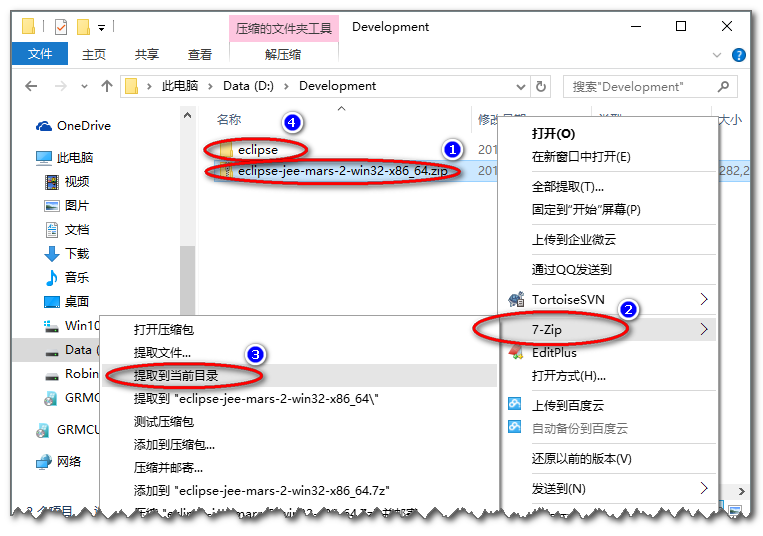Open the quick access toolbar customize dropdown

click(101, 28)
